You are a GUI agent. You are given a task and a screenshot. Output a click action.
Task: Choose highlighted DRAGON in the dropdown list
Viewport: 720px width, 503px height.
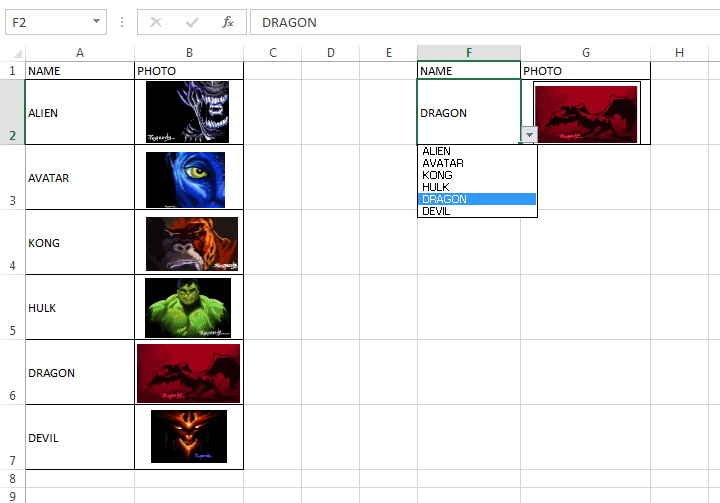pyautogui.click(x=477, y=199)
